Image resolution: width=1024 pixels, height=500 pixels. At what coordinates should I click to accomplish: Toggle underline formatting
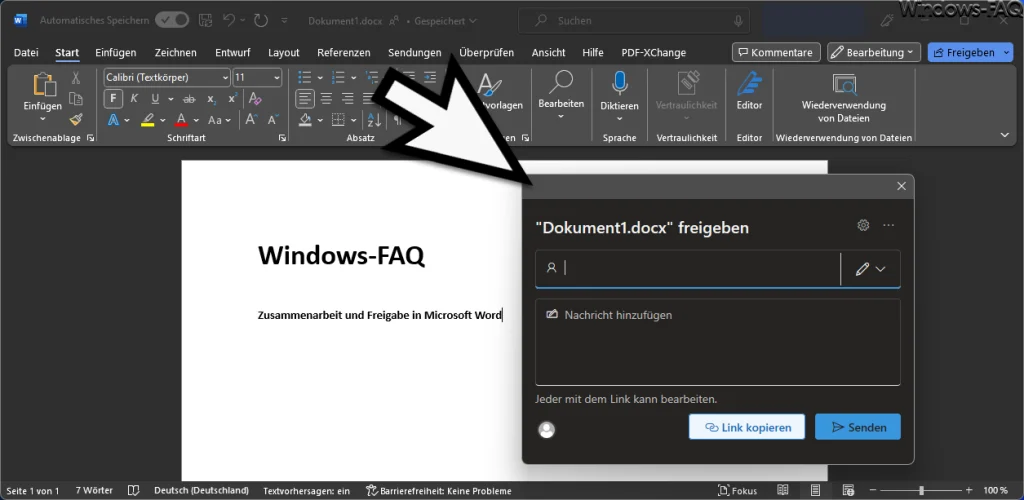point(155,99)
